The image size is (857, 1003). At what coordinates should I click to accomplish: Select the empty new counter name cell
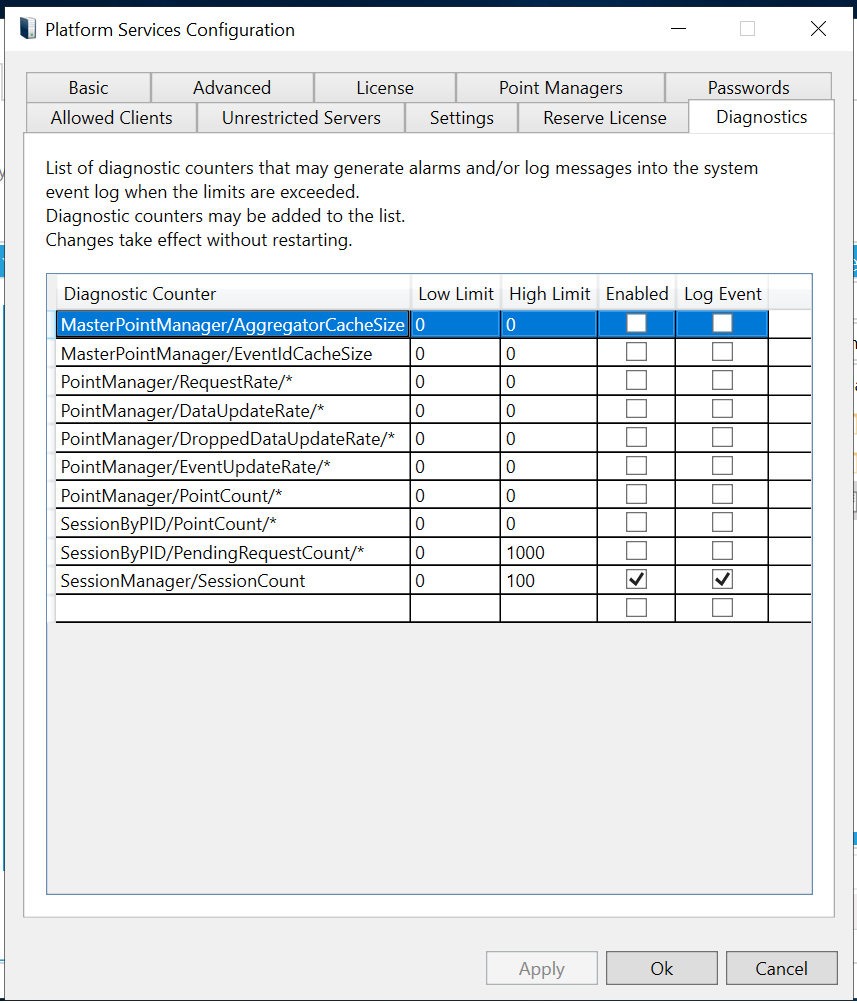coord(232,608)
